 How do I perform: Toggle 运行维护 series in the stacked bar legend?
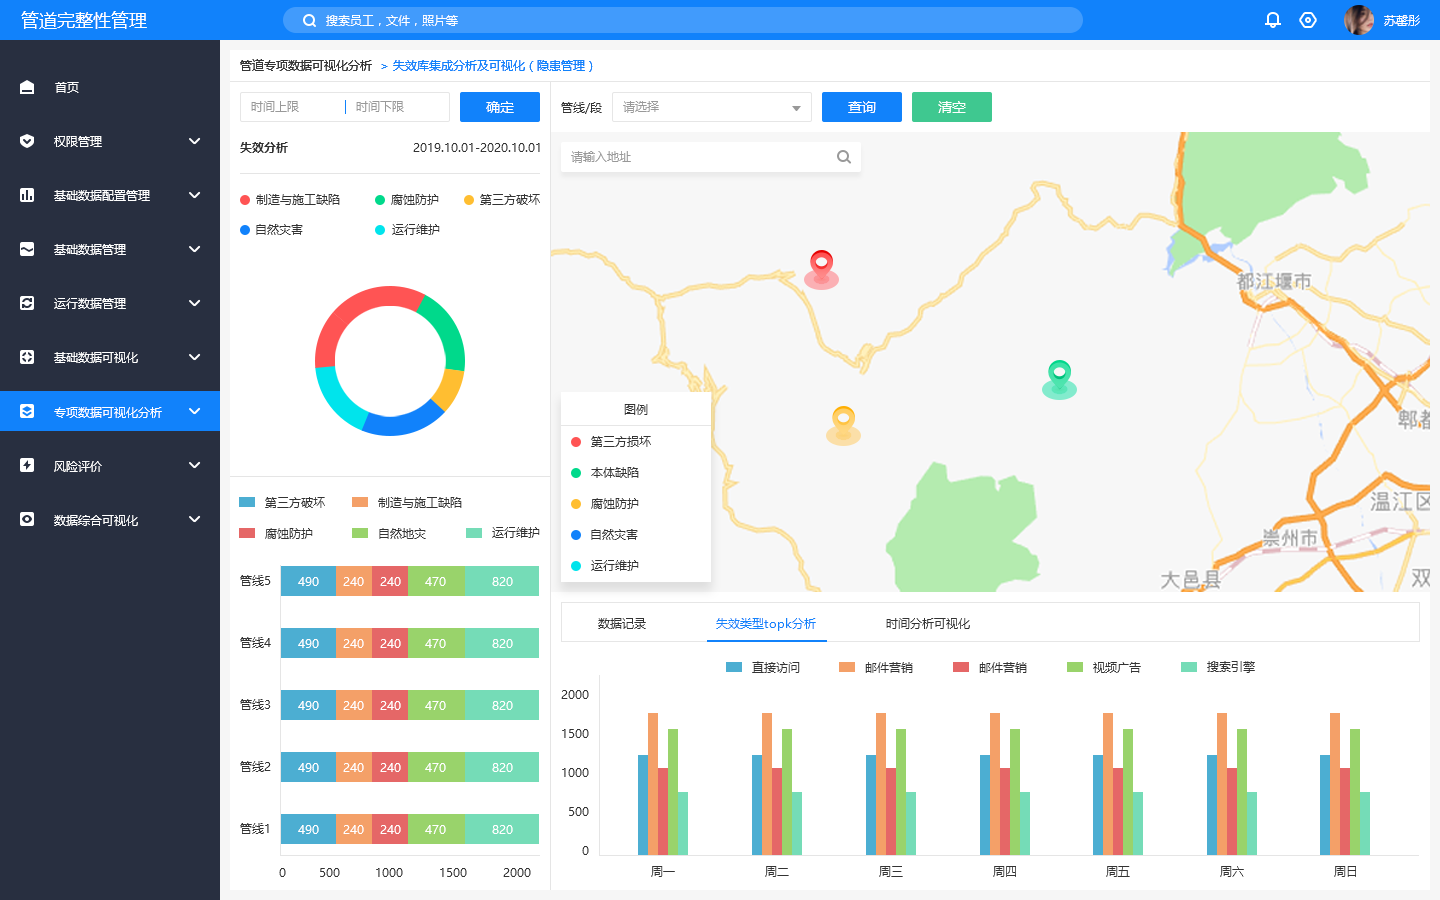click(503, 533)
